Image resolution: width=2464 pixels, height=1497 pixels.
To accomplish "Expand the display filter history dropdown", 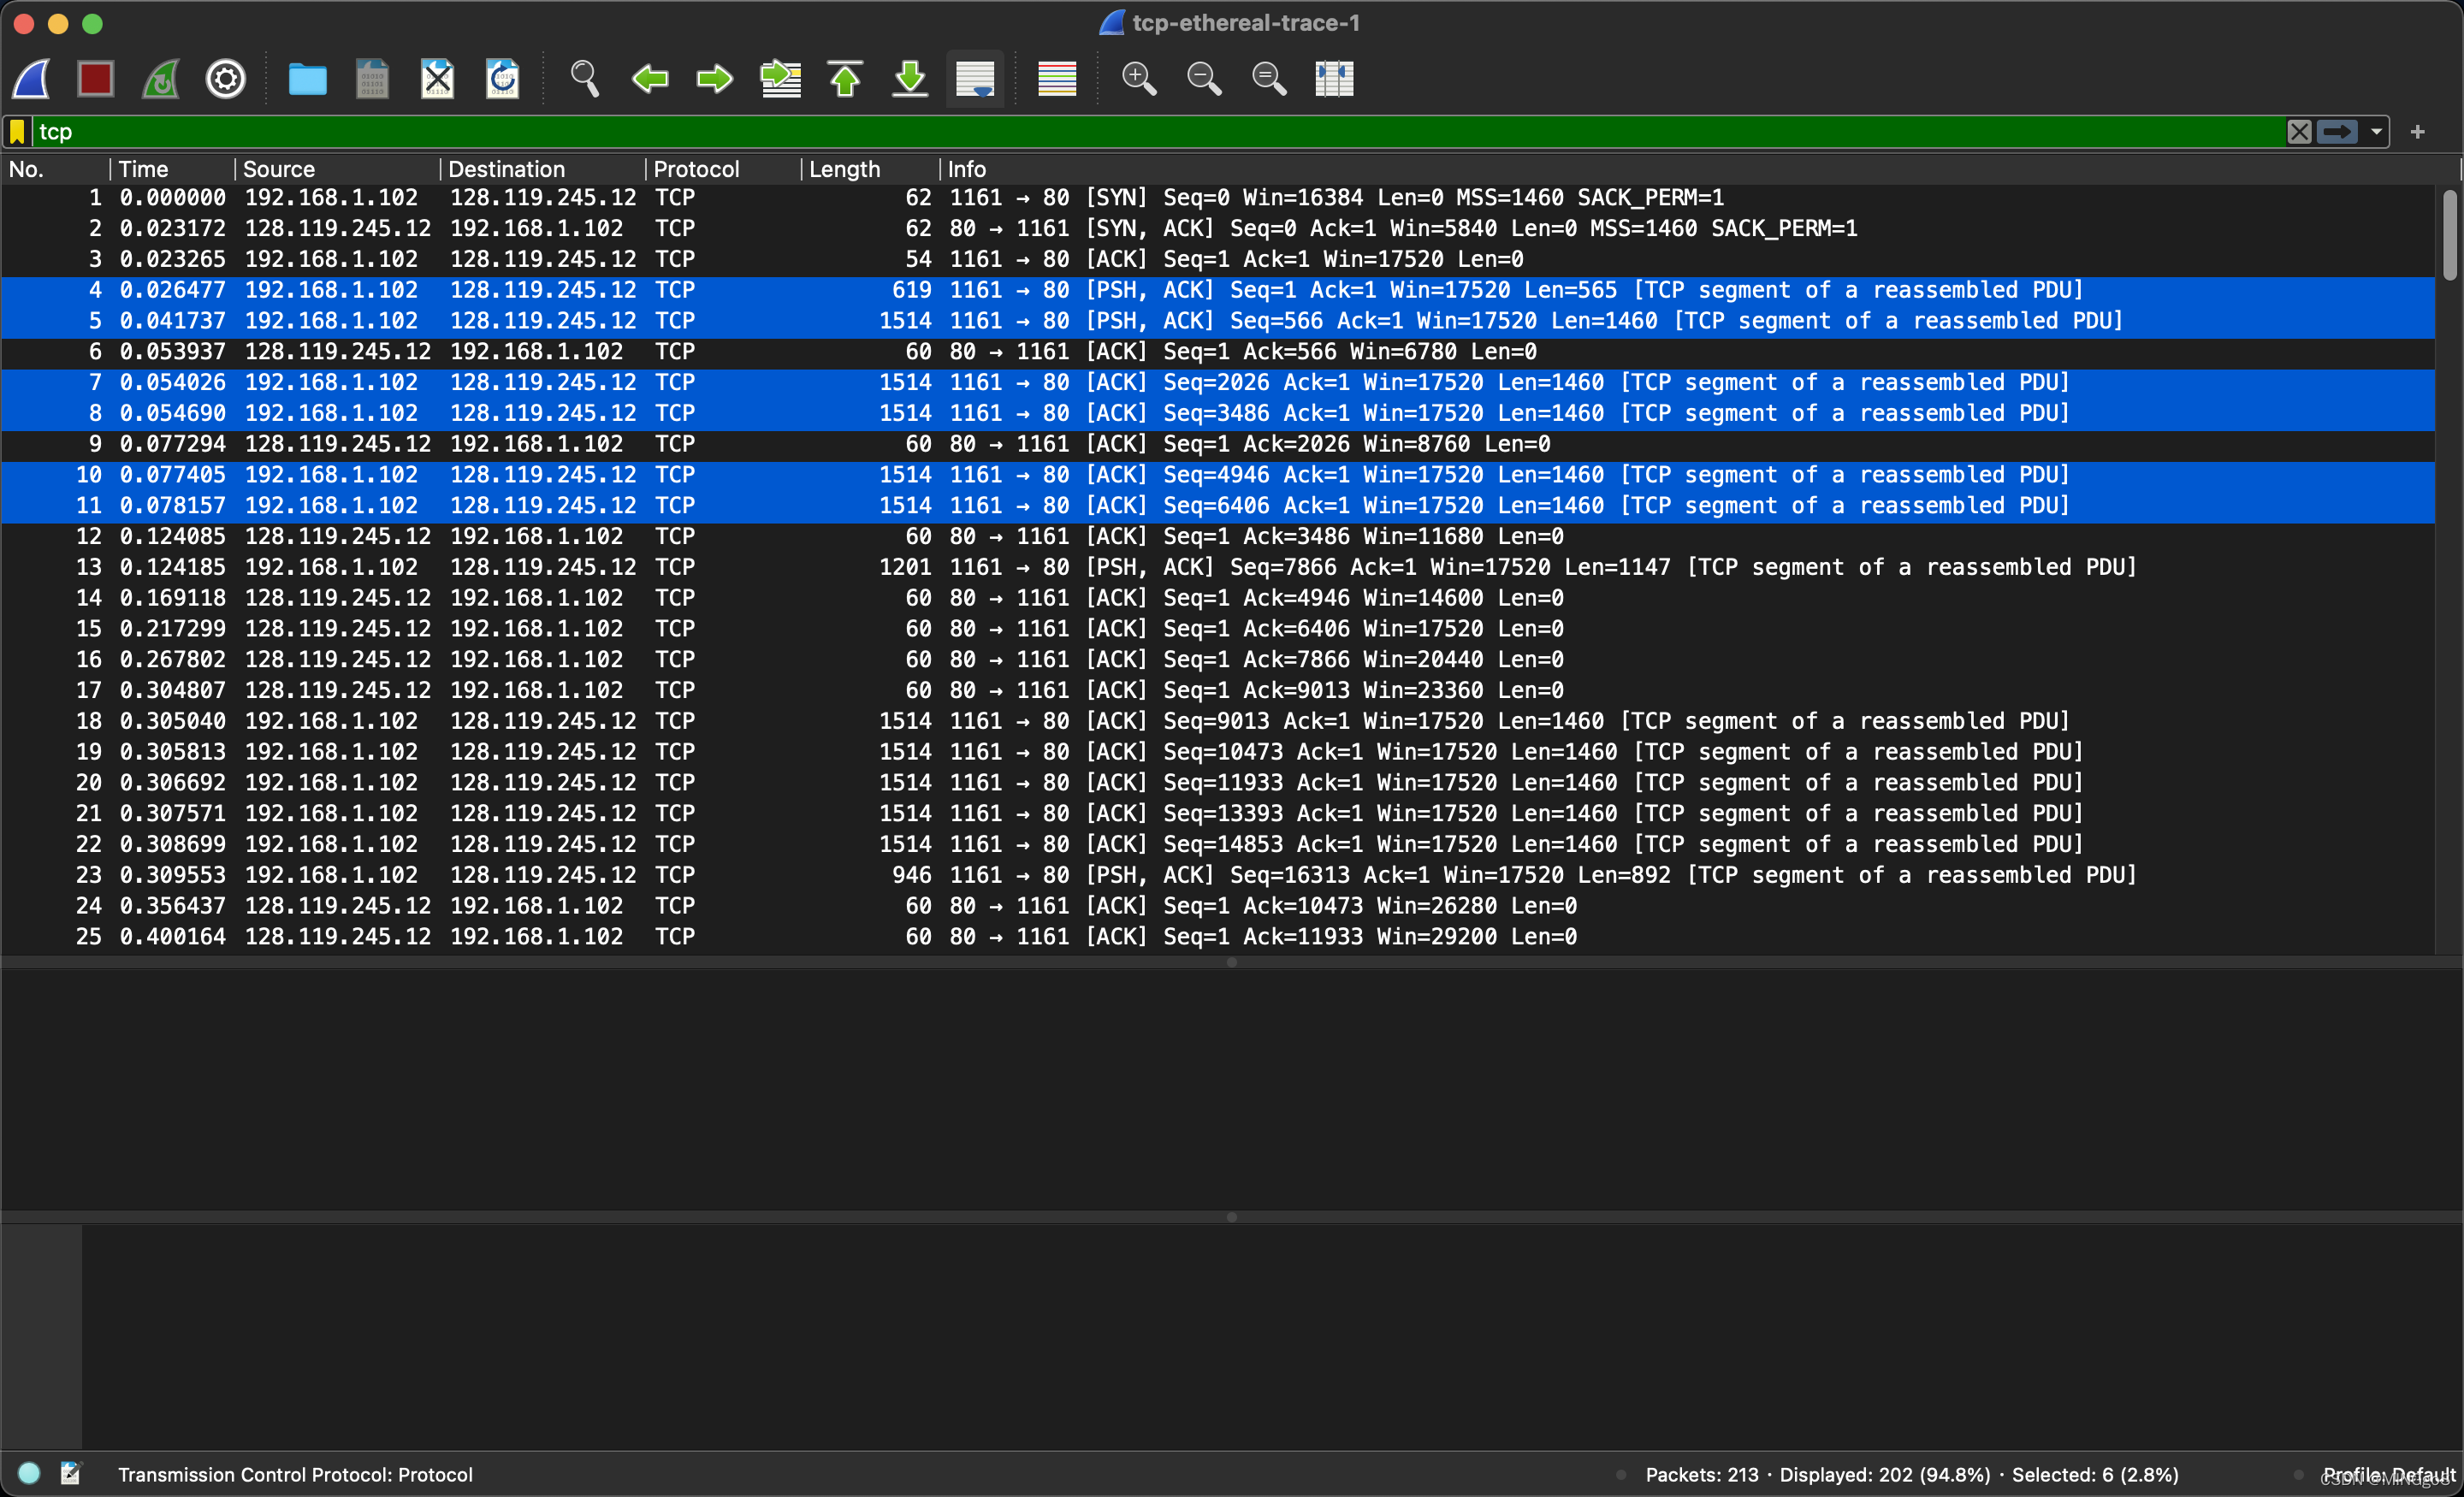I will click(2377, 132).
